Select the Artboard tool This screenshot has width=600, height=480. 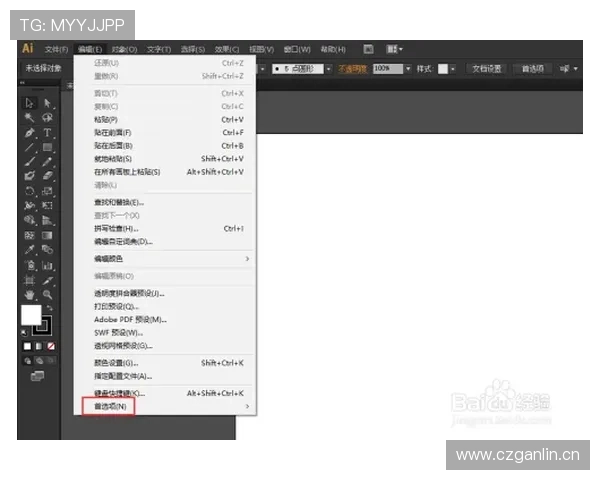pyautogui.click(x=29, y=280)
